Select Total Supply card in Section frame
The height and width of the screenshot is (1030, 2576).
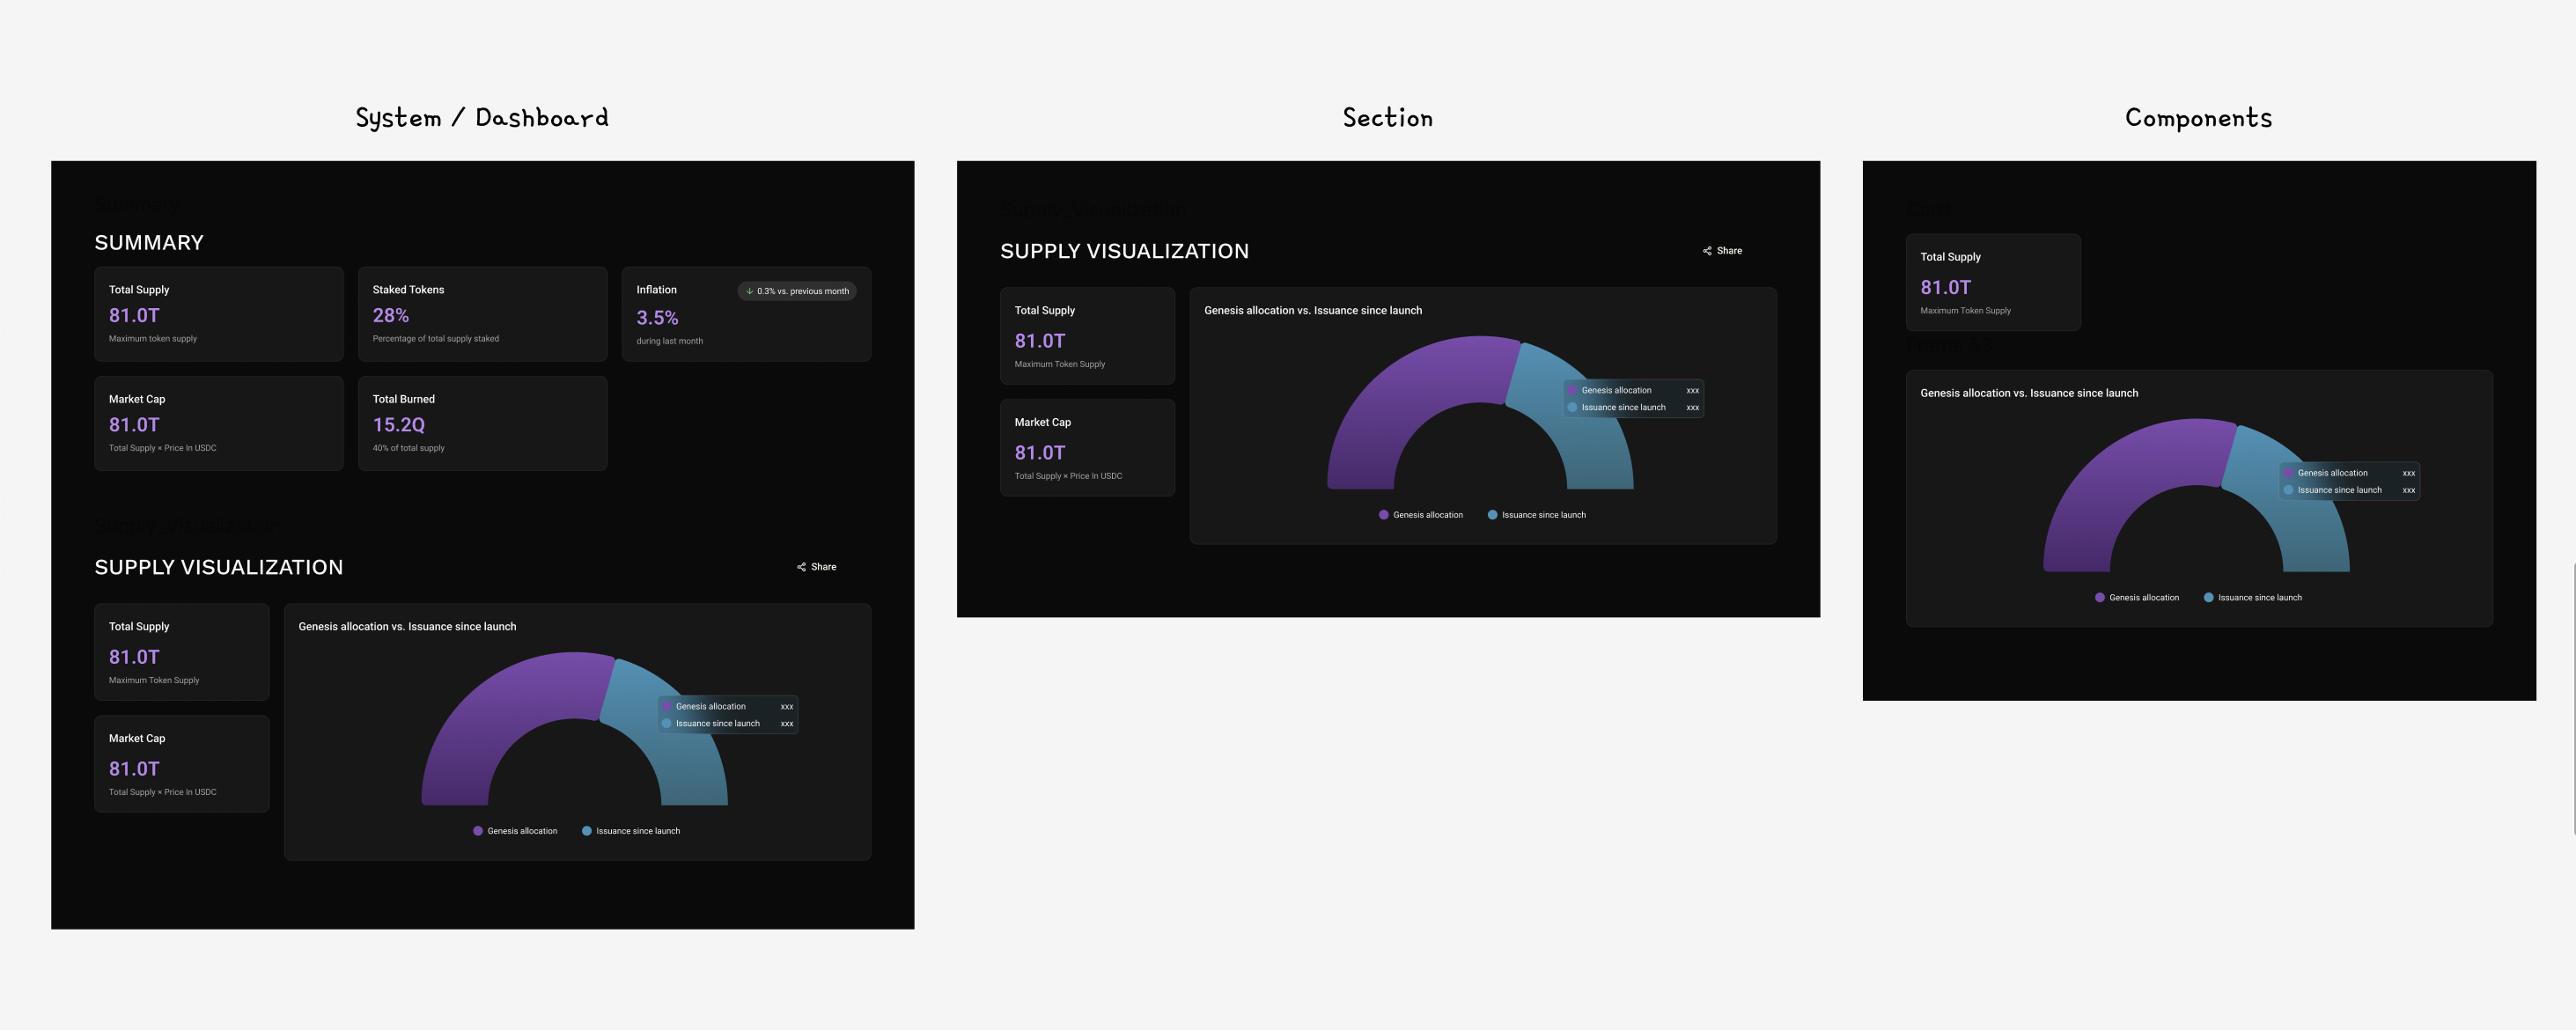point(1087,336)
